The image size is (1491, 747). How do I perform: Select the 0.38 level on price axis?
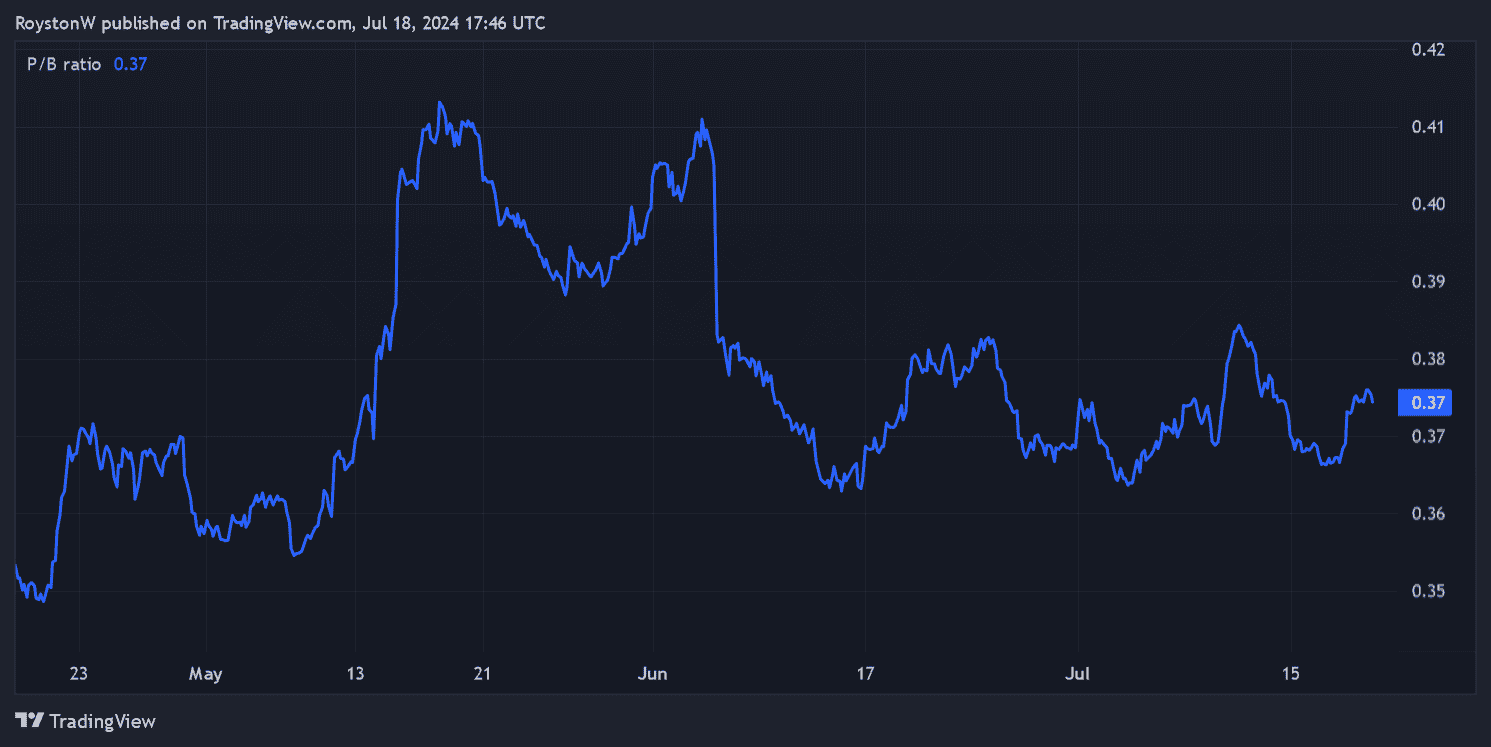point(1428,358)
